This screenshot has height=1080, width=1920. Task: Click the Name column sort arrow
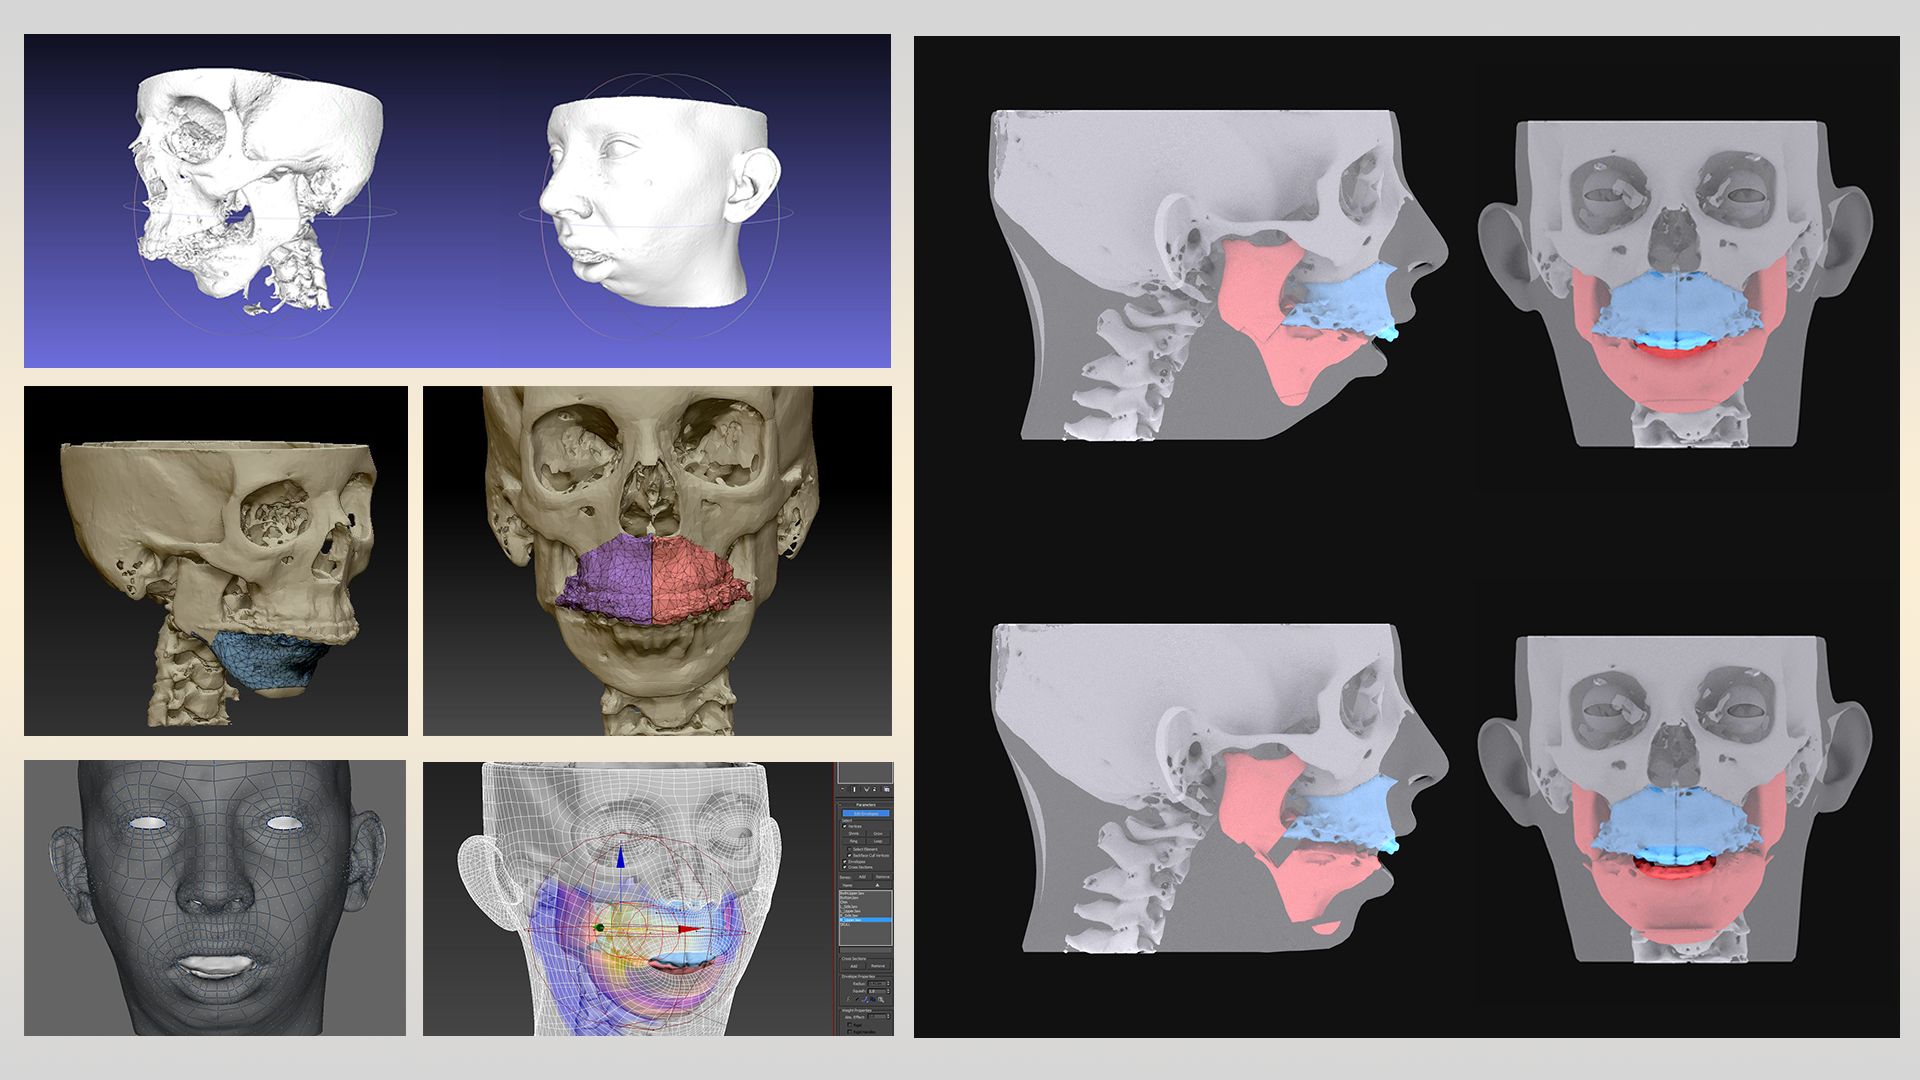coord(877,883)
